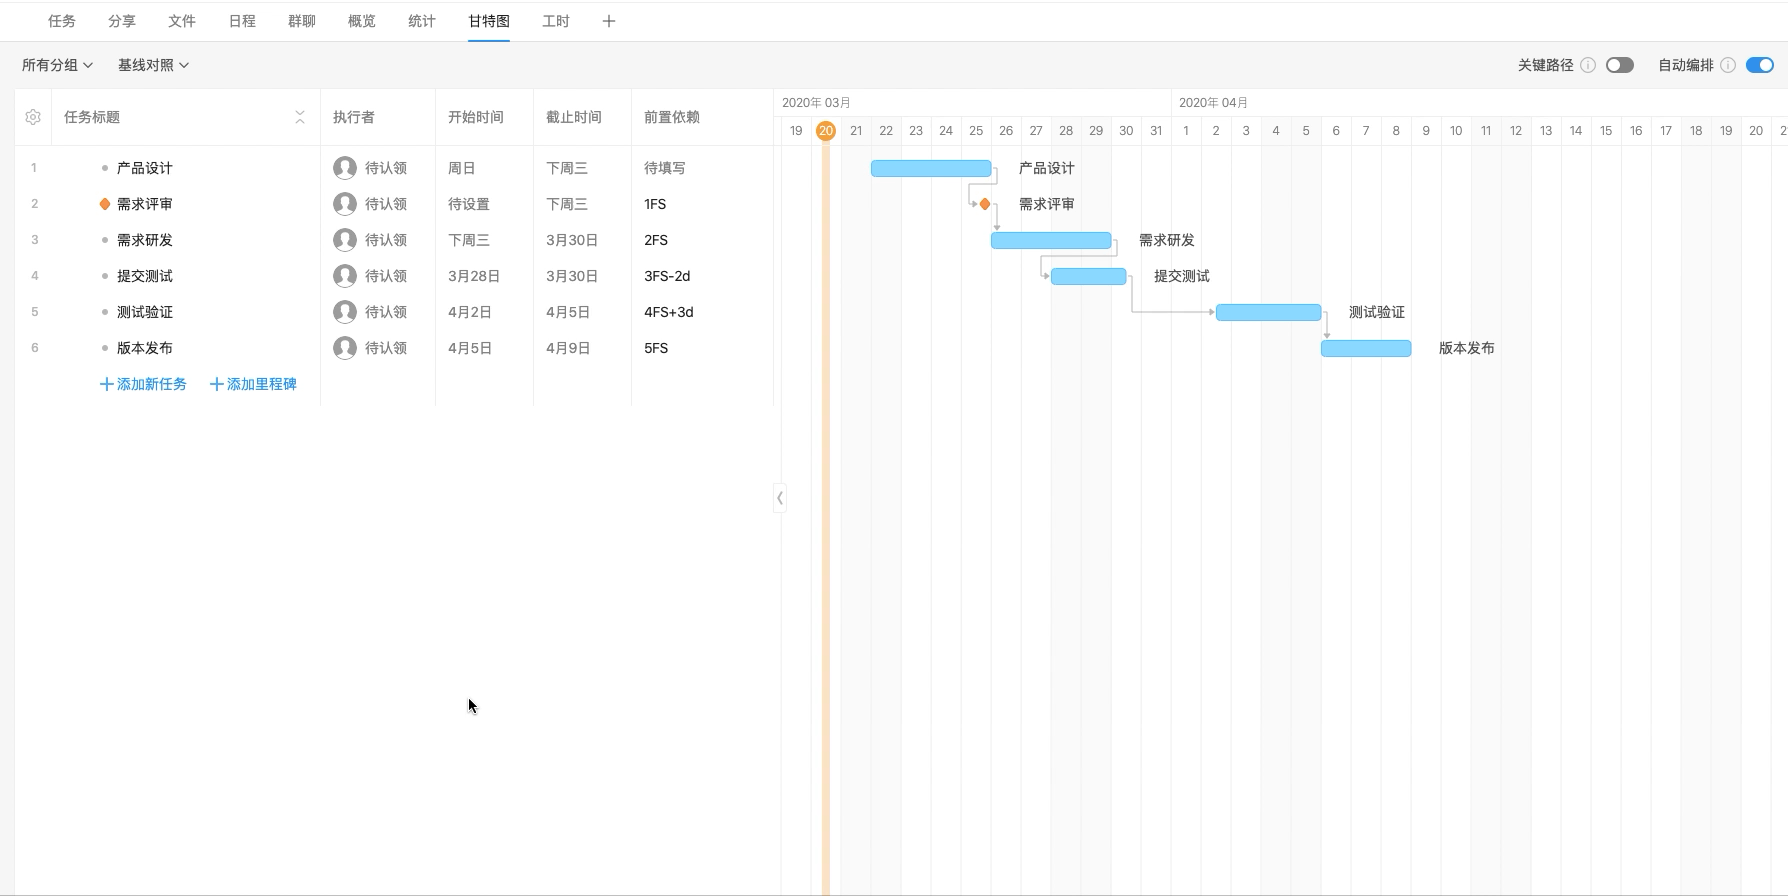Open task title 测试验证 in table
Screen dimensions: 1788x896
coord(145,312)
